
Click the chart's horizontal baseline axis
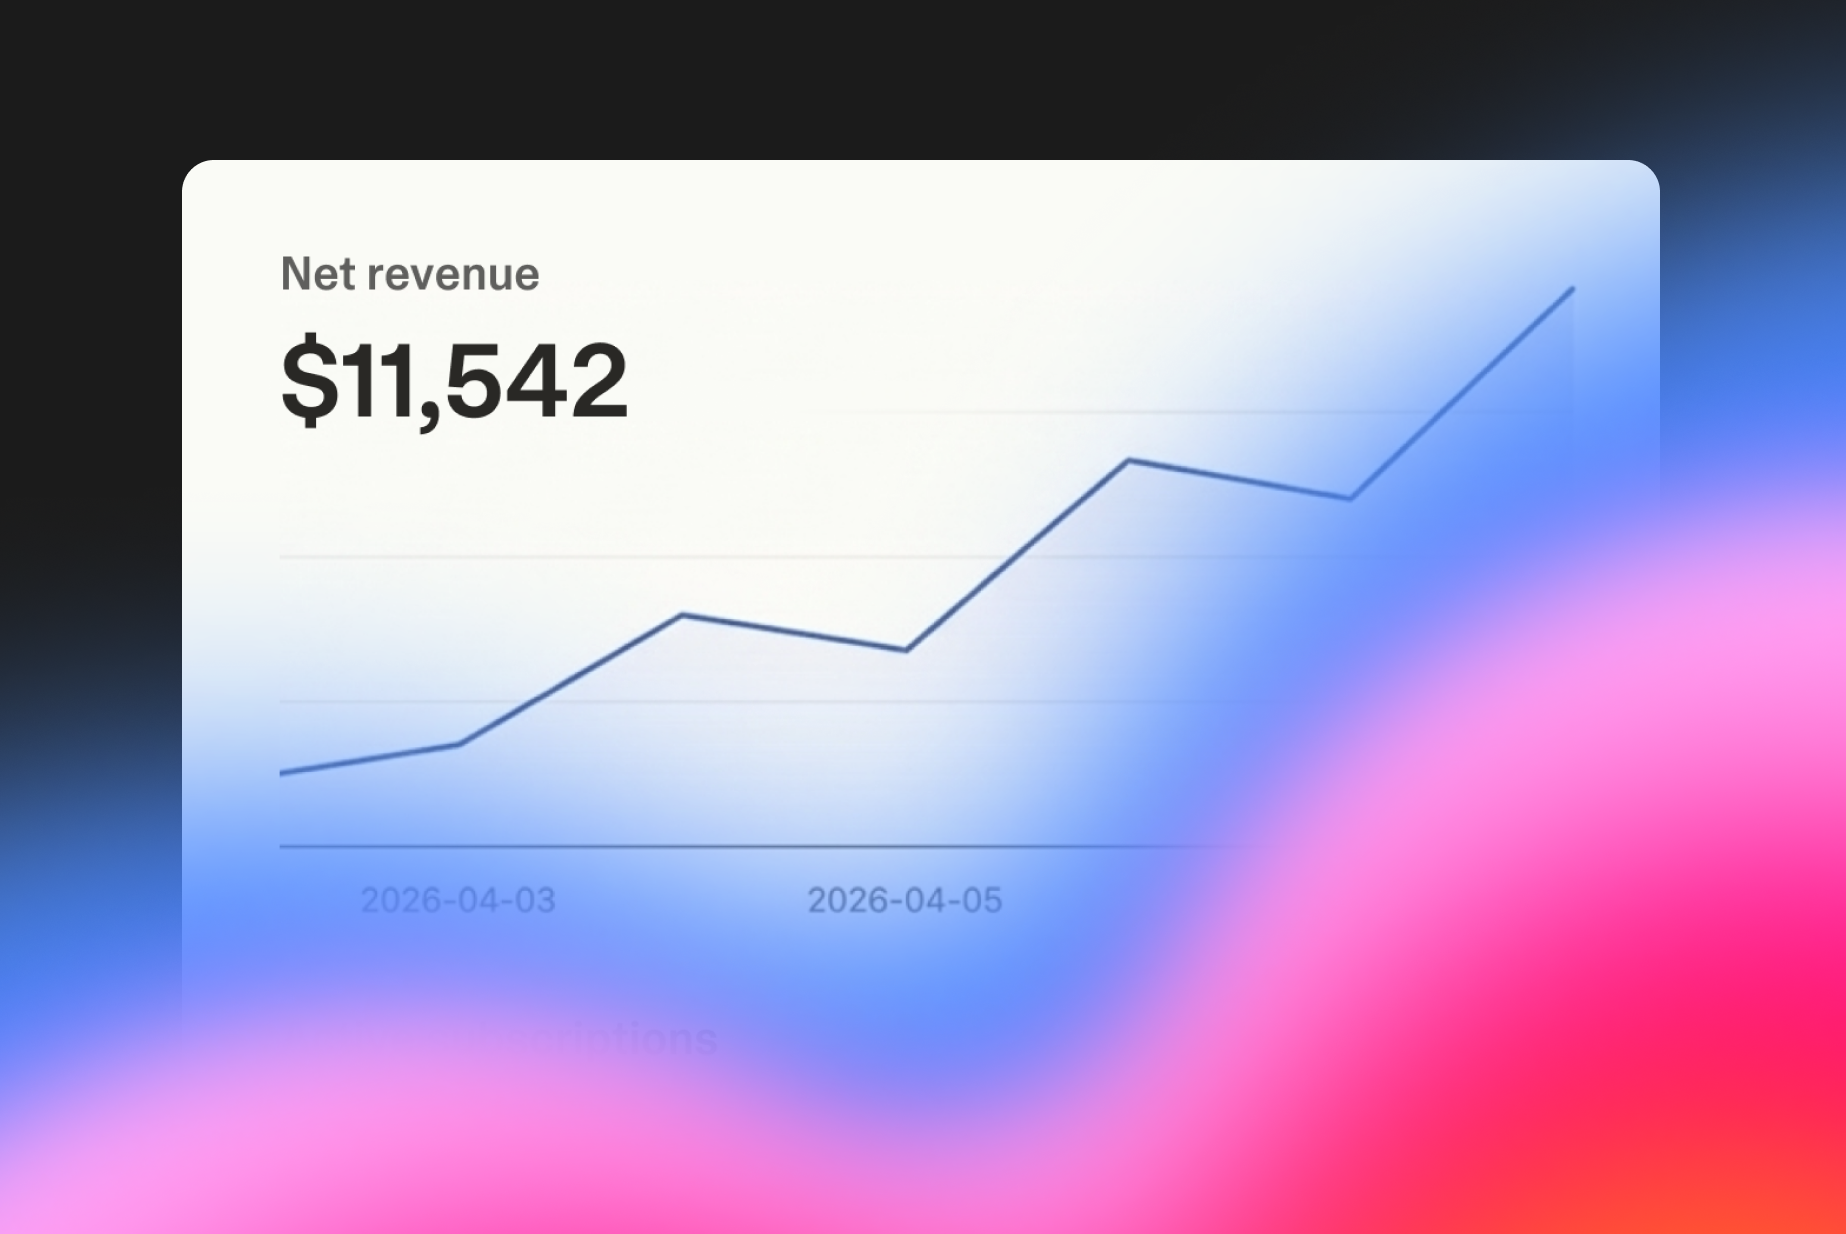coord(700,847)
